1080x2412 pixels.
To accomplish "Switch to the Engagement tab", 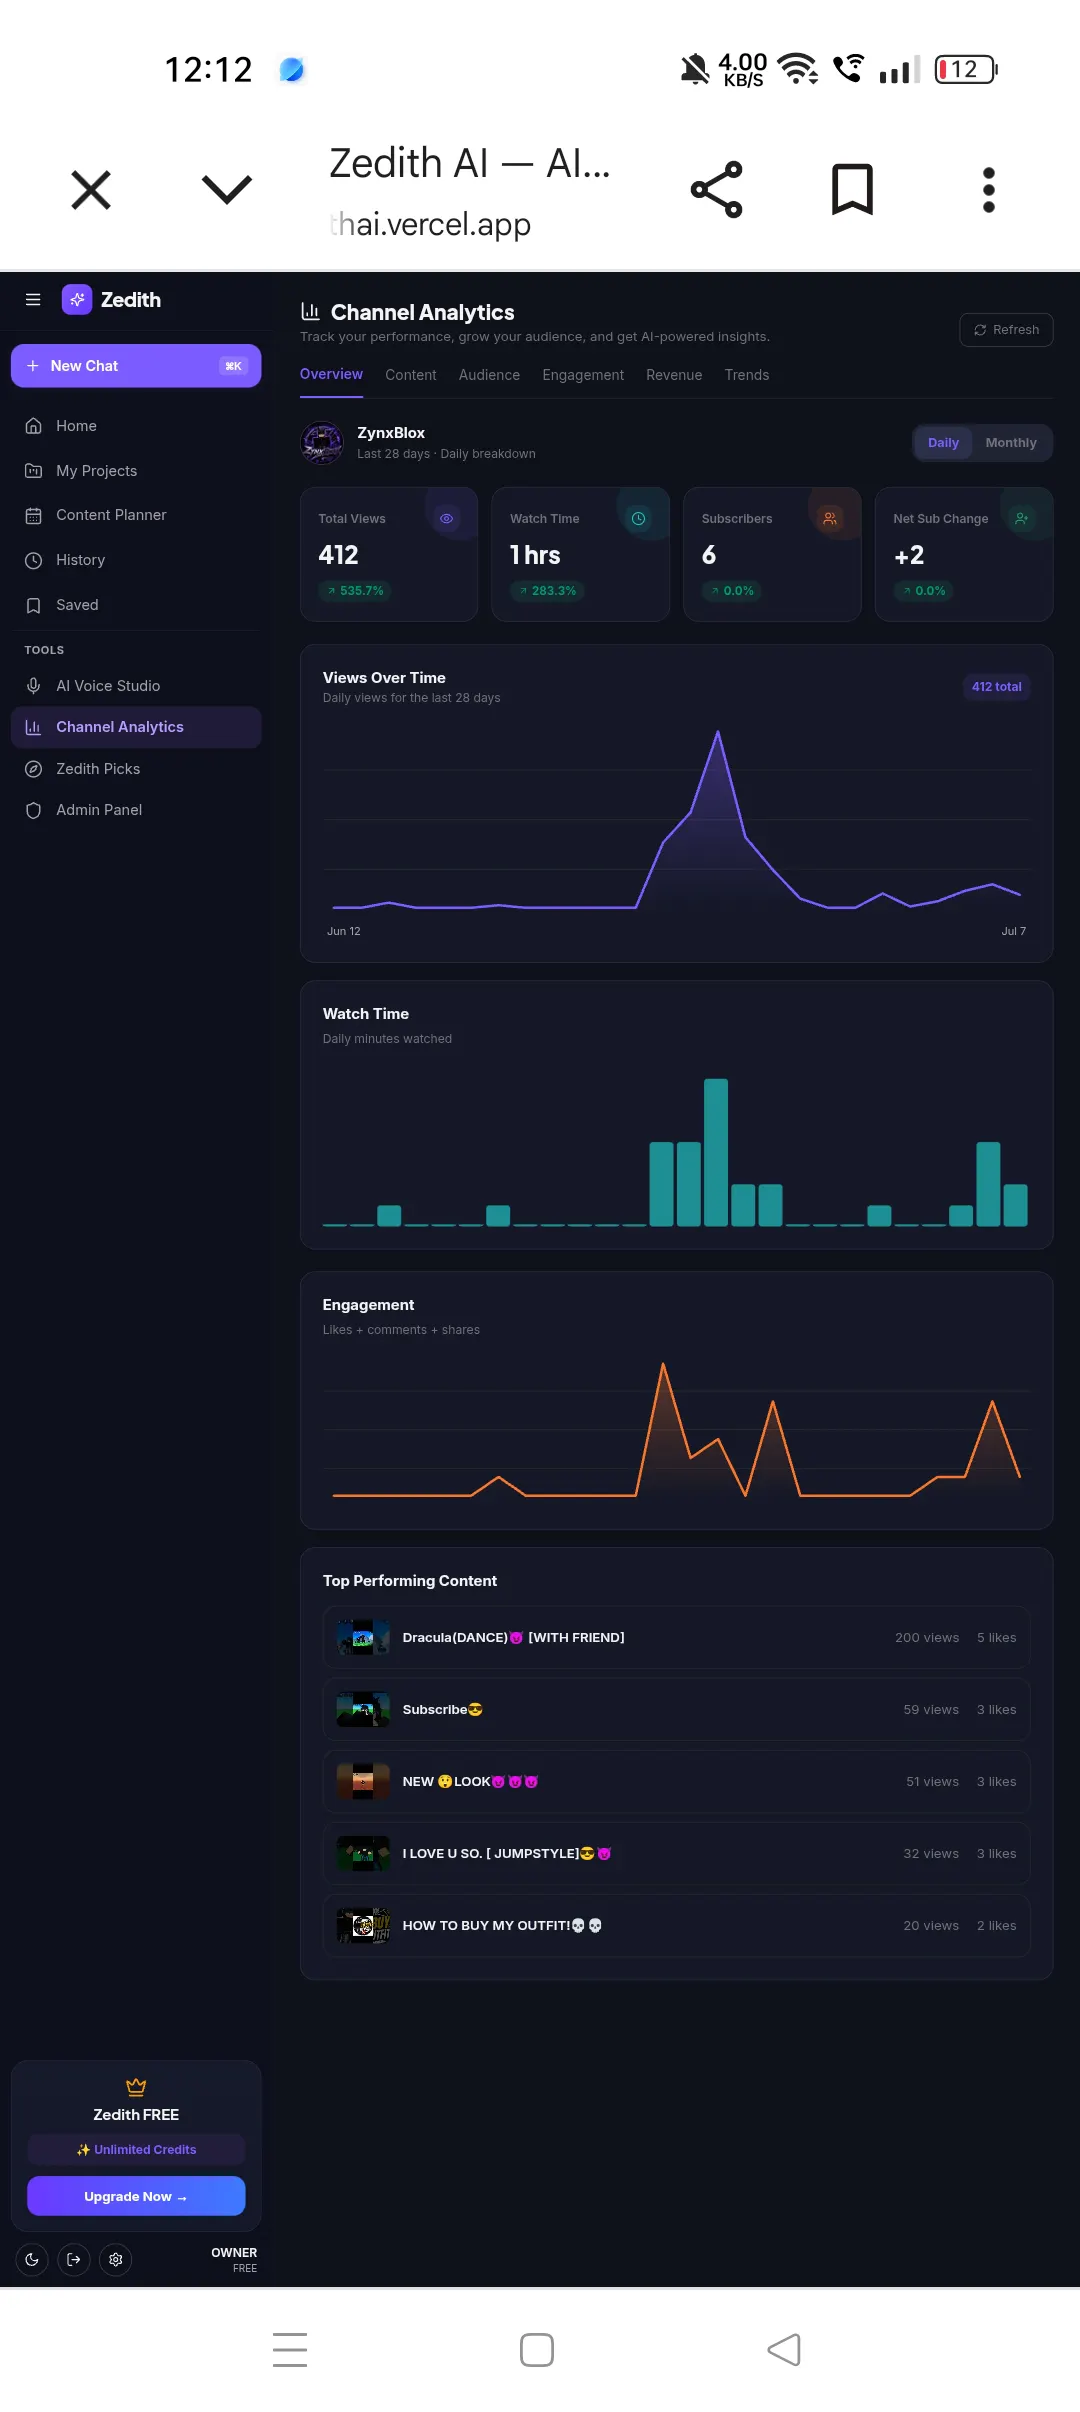I will point(583,375).
